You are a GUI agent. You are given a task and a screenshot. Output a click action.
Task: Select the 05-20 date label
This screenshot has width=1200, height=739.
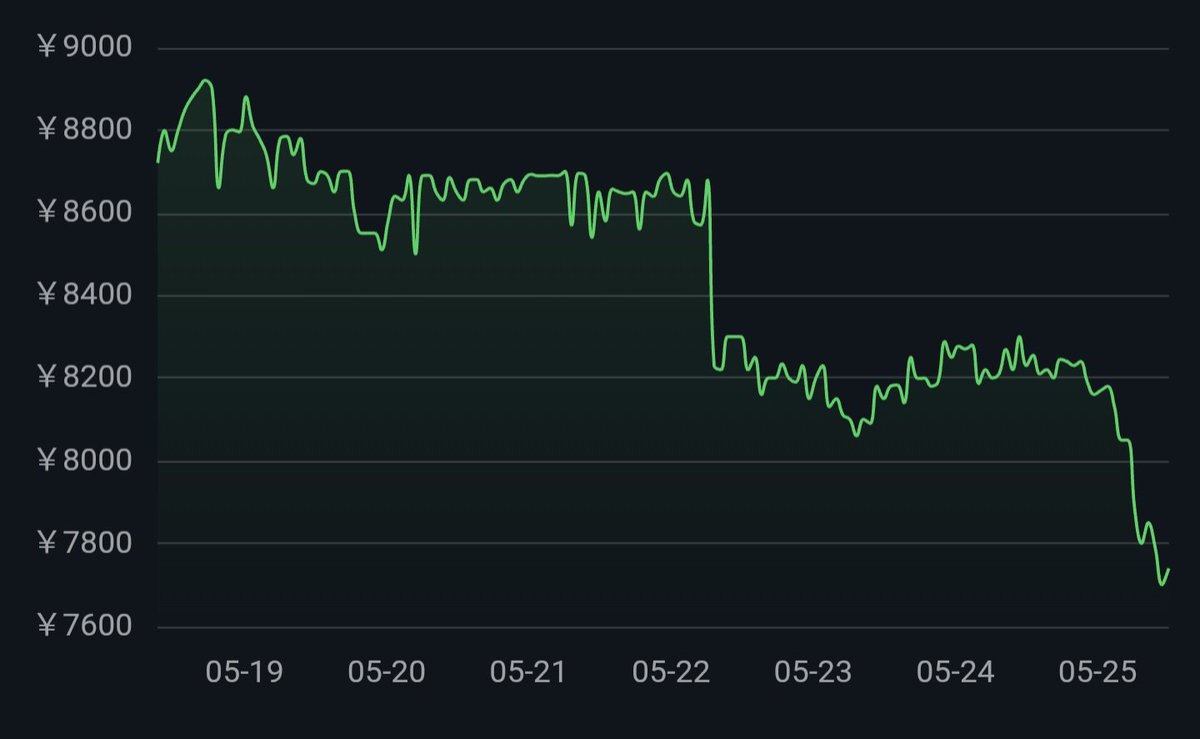tap(387, 673)
